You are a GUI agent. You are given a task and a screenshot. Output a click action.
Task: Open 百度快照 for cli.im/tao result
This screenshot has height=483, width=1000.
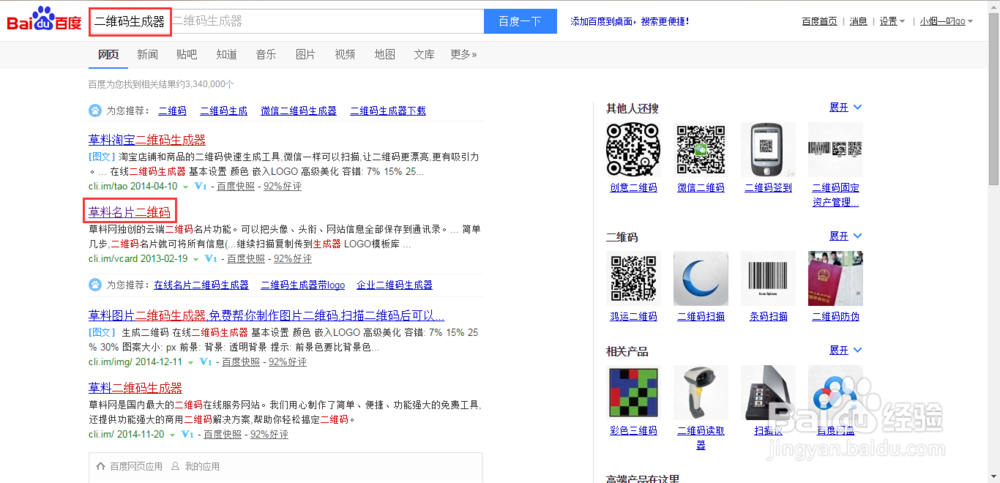point(235,187)
